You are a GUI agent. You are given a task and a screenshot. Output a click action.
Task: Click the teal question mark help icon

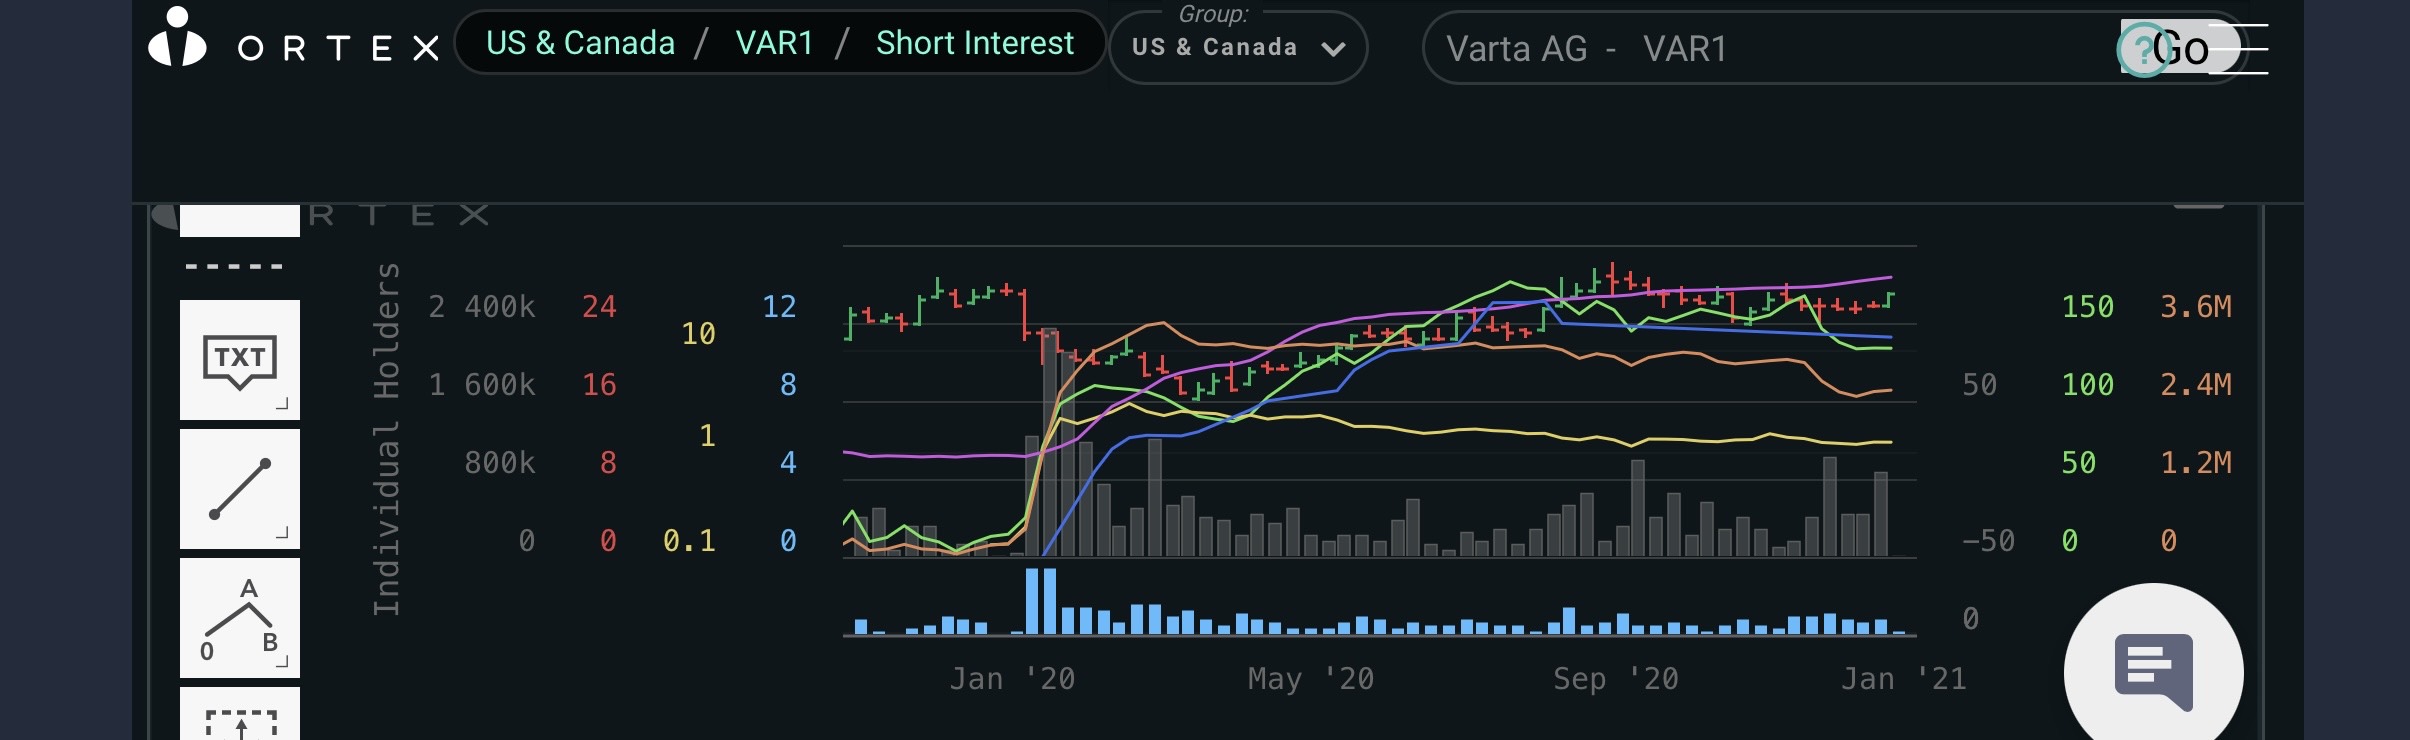point(2142,49)
